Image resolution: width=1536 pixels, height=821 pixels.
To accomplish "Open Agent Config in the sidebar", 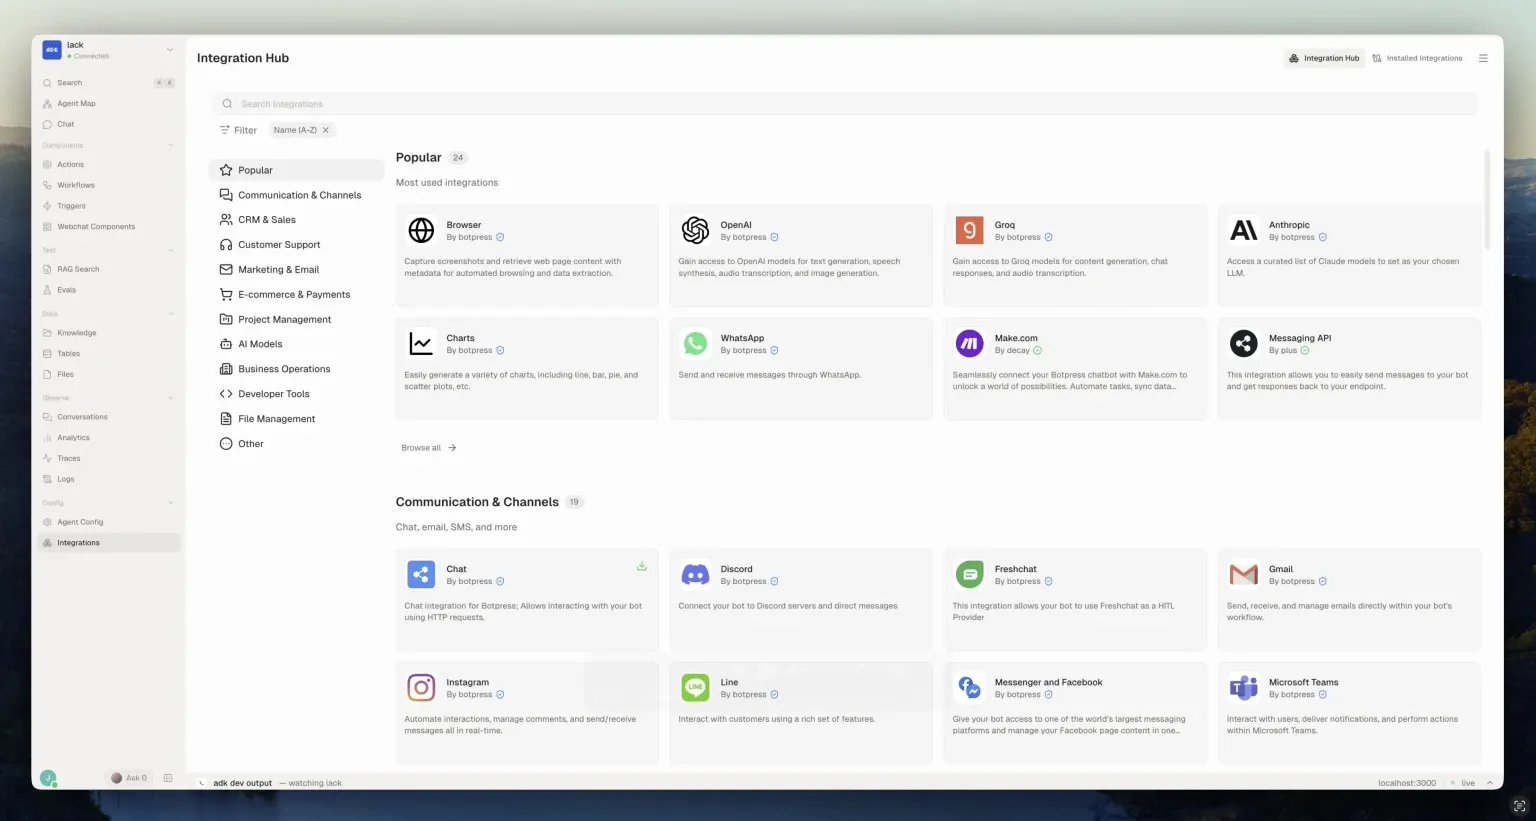I will [x=109, y=522].
